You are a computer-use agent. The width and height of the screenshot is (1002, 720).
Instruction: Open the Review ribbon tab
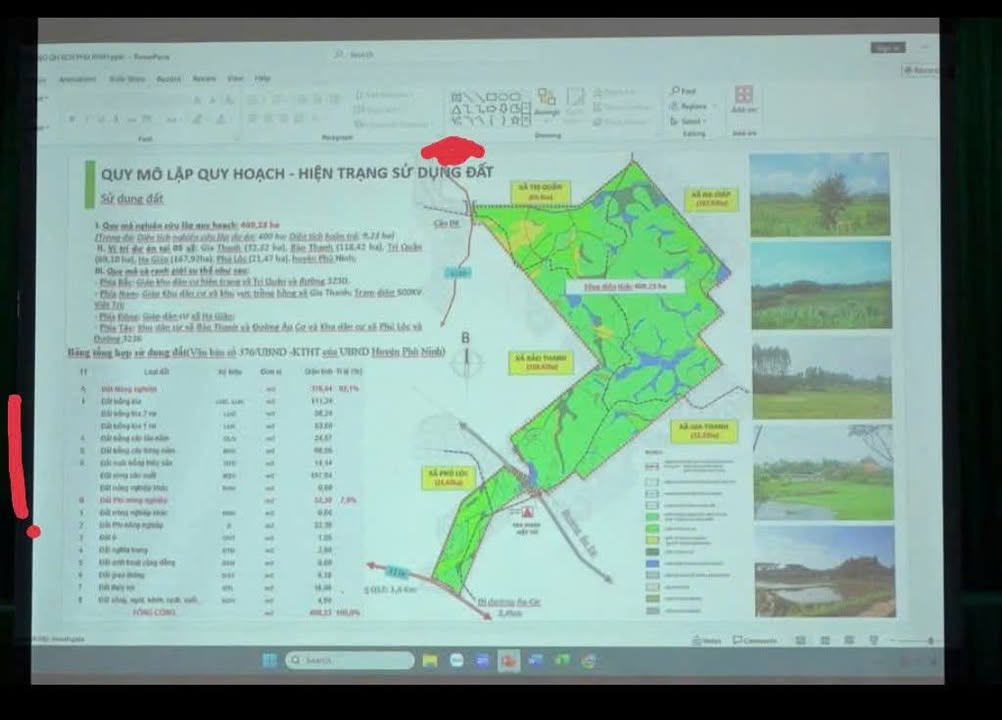point(204,78)
